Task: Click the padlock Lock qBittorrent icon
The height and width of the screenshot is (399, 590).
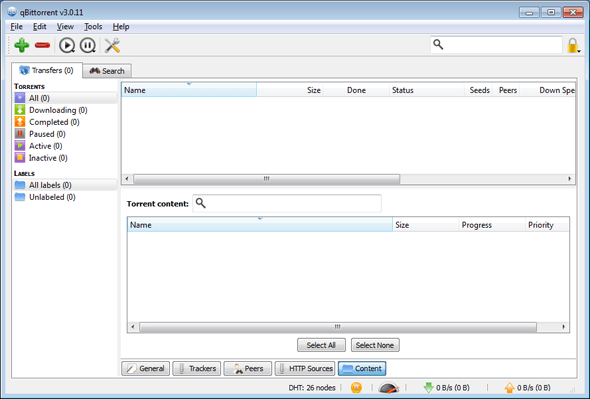Action: [x=572, y=46]
